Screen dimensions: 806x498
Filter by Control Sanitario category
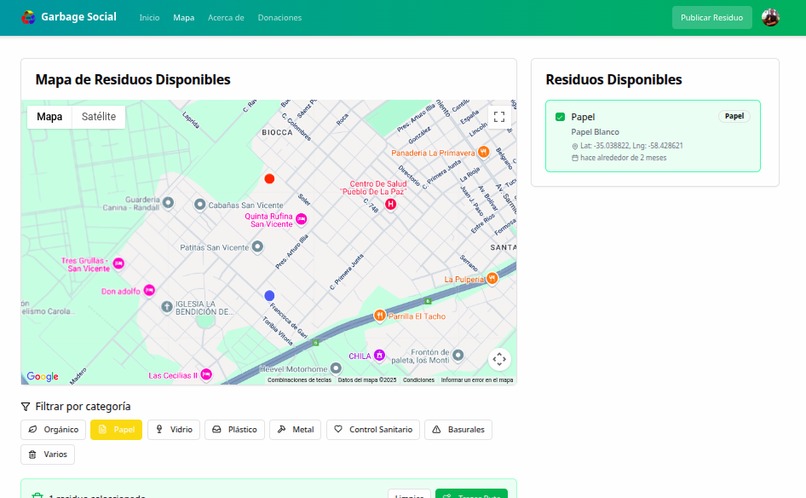(373, 430)
